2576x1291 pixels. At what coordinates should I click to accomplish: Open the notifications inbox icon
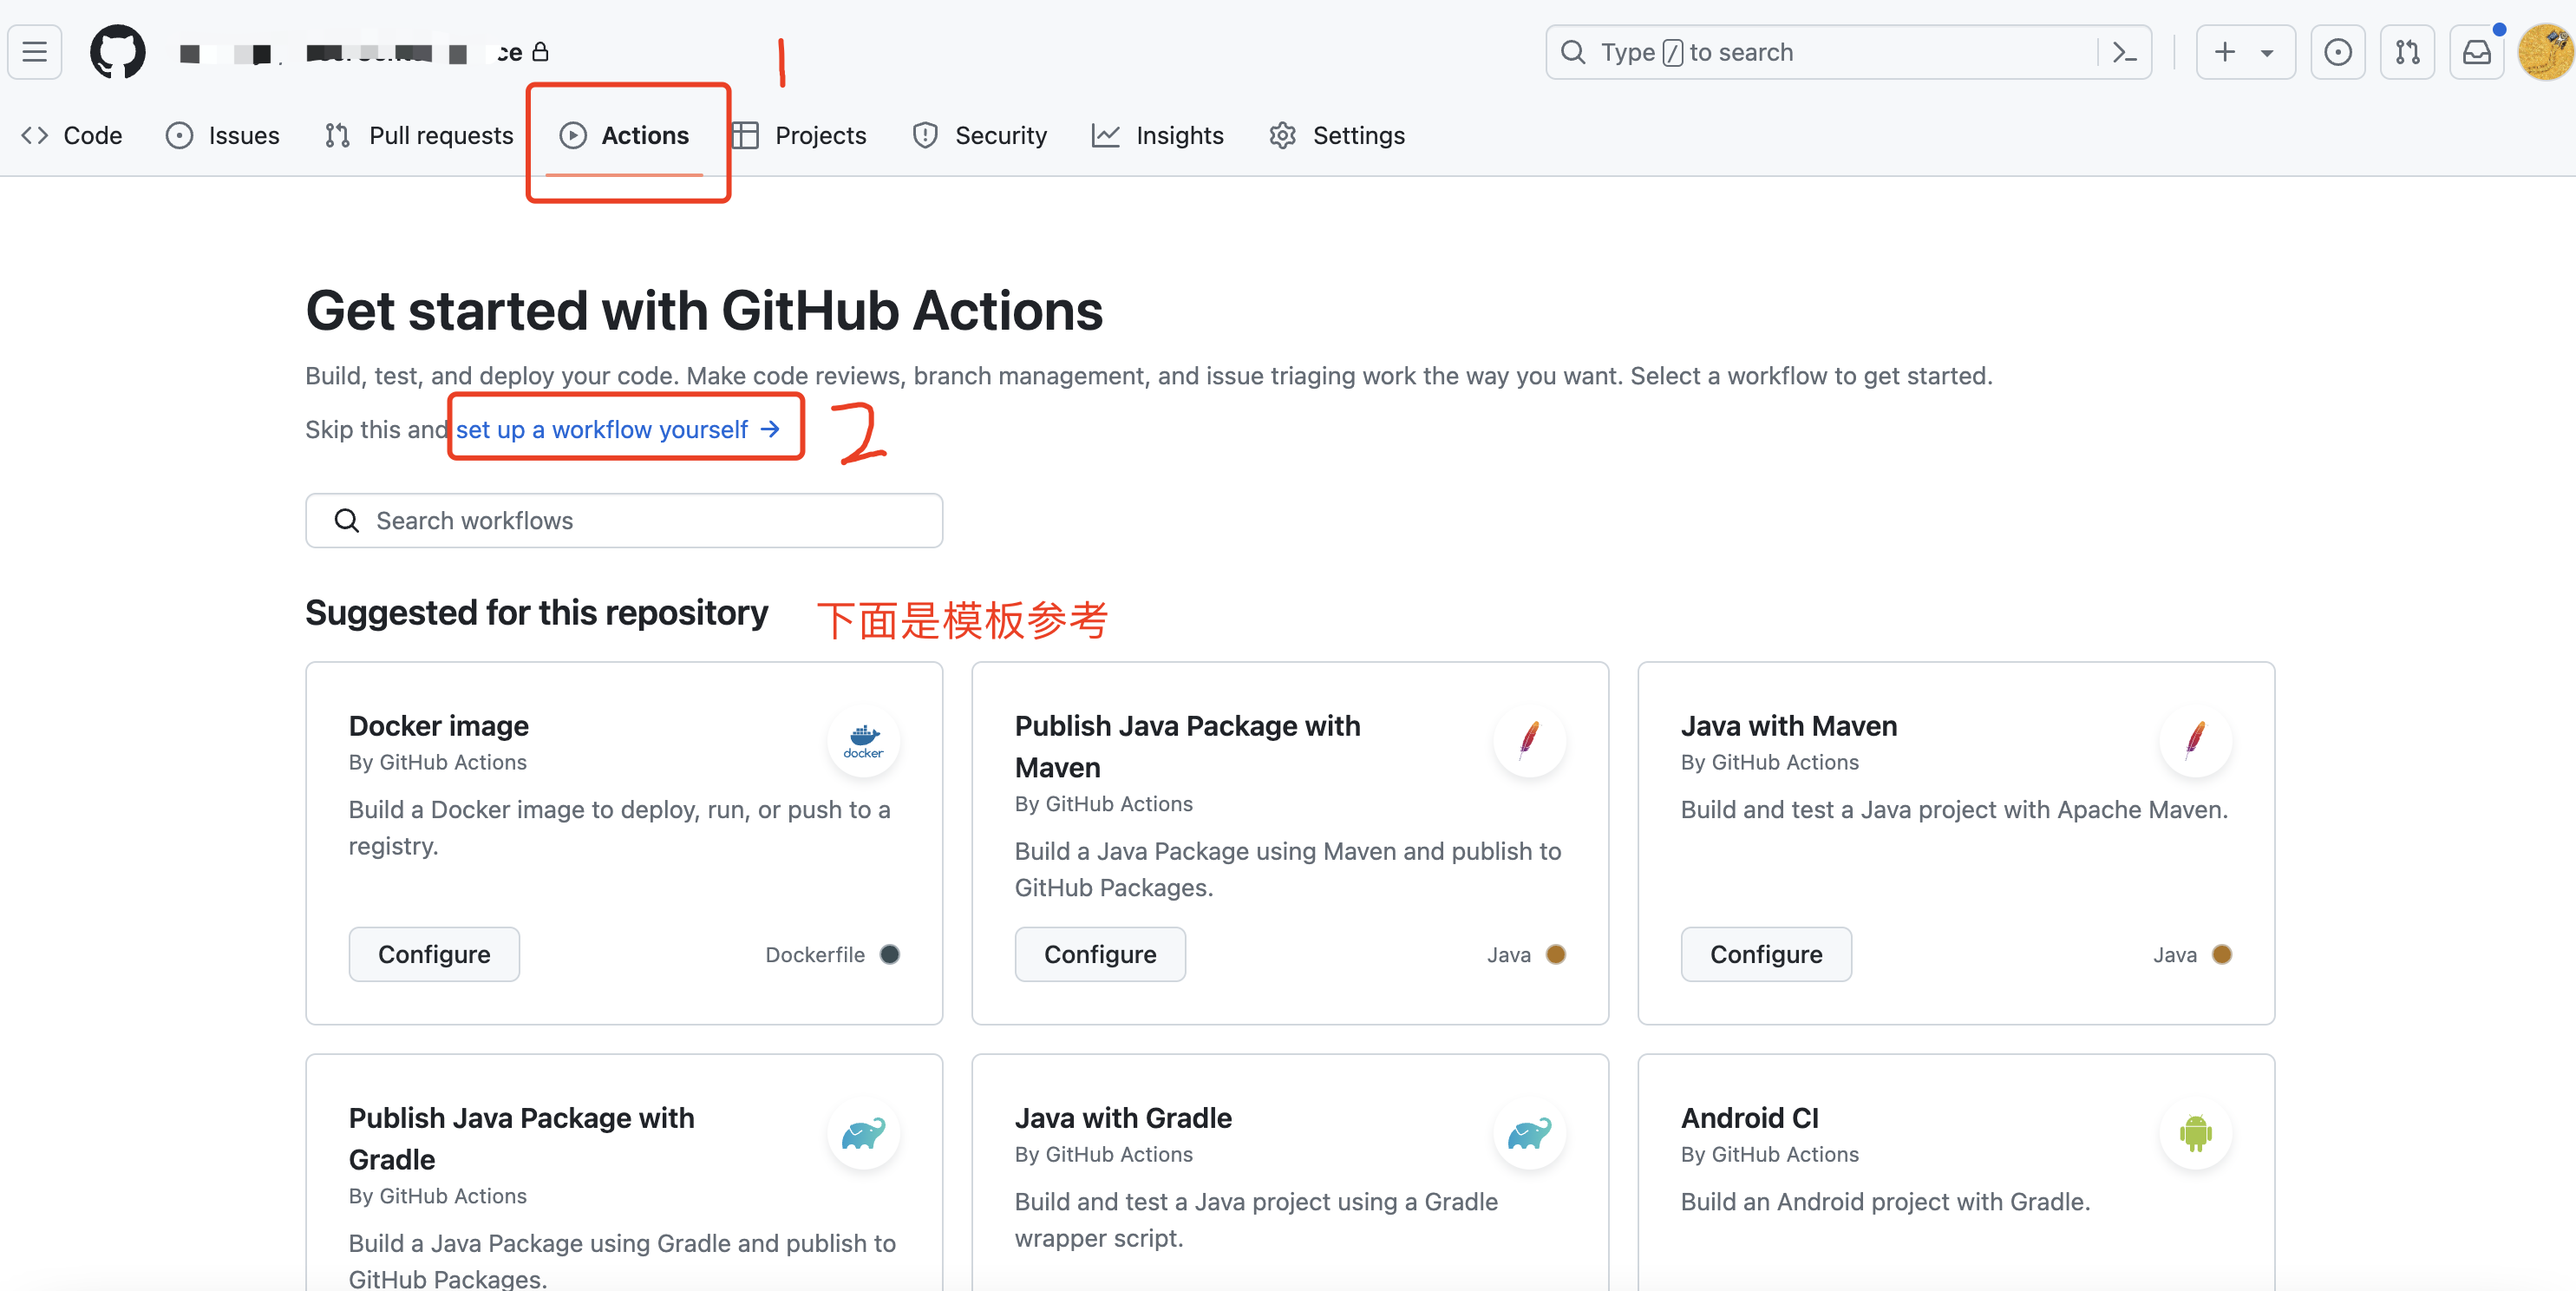2476,52
